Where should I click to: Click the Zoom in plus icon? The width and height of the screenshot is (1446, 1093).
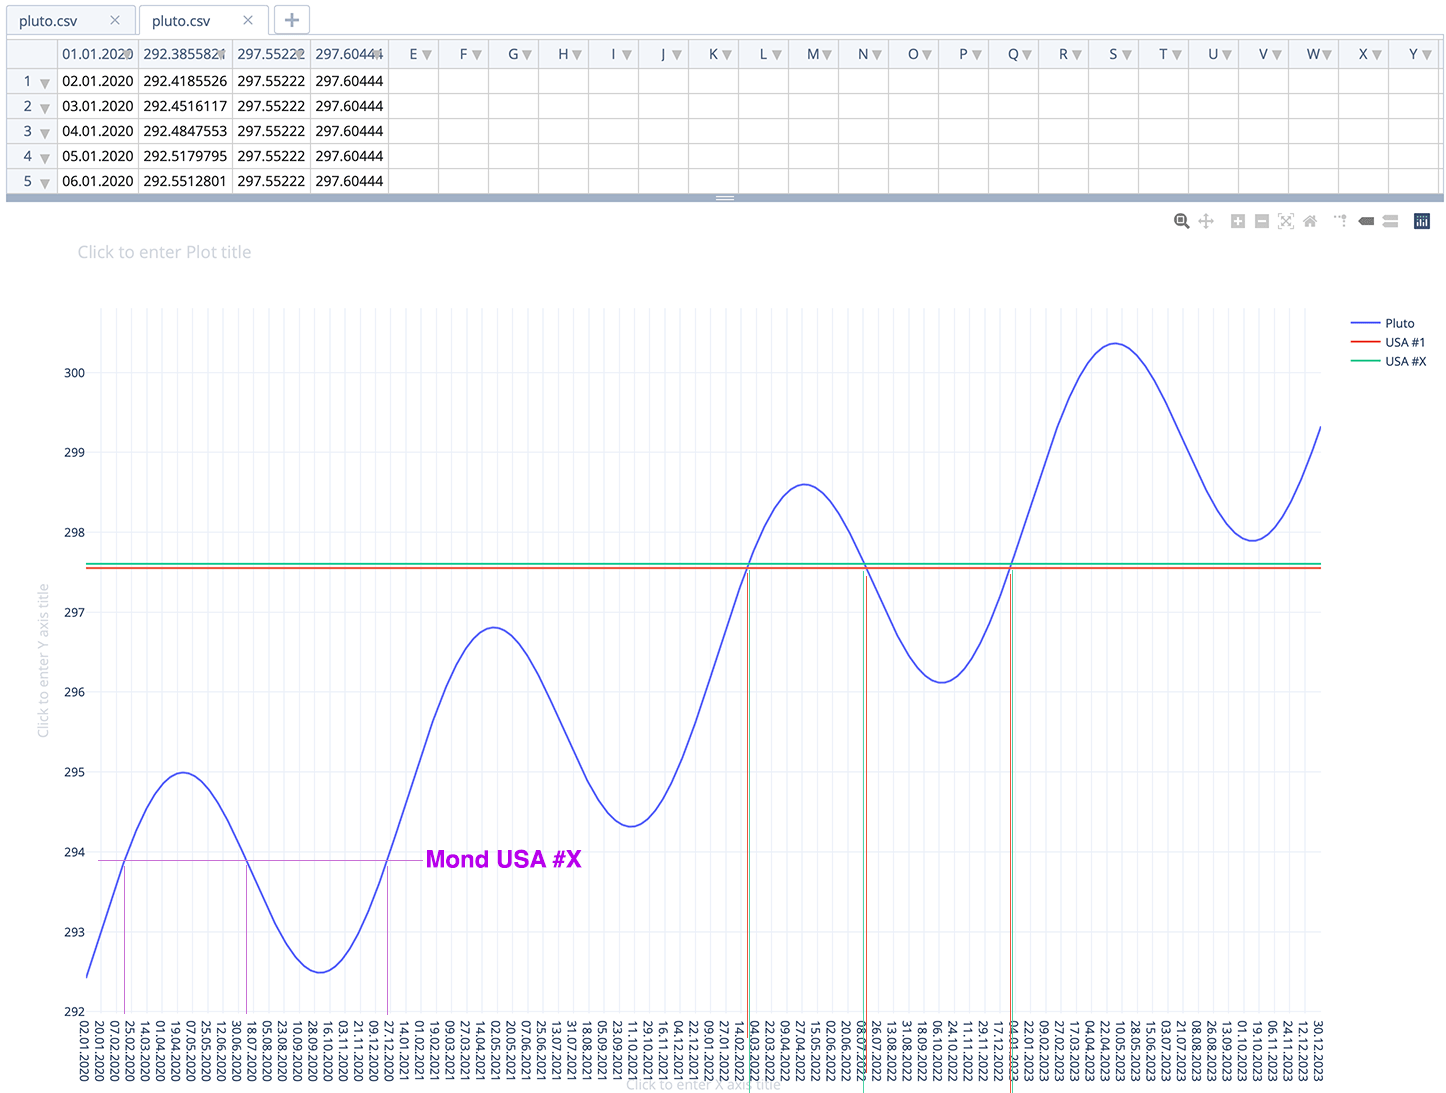1238,221
